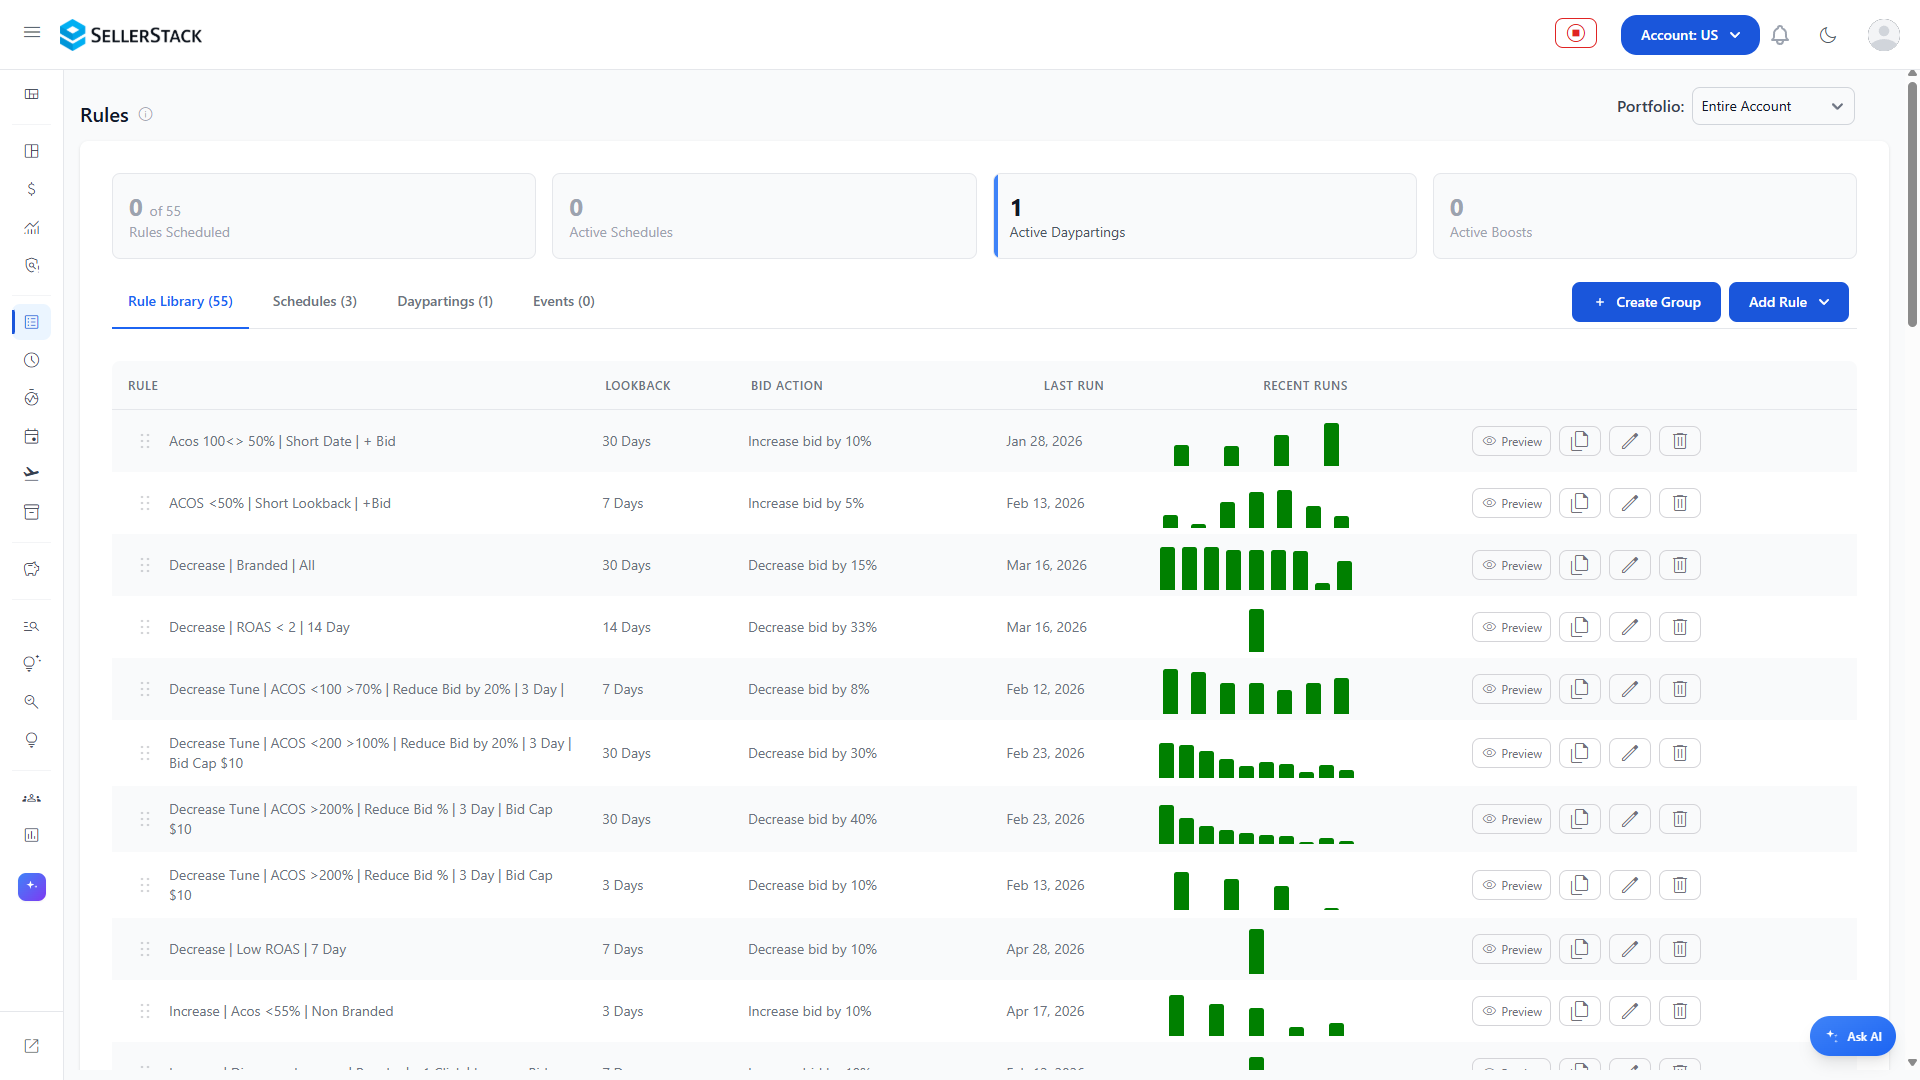Preview the ACOS <50% Short Lookback rule
The height and width of the screenshot is (1080, 1920).
coord(1511,503)
